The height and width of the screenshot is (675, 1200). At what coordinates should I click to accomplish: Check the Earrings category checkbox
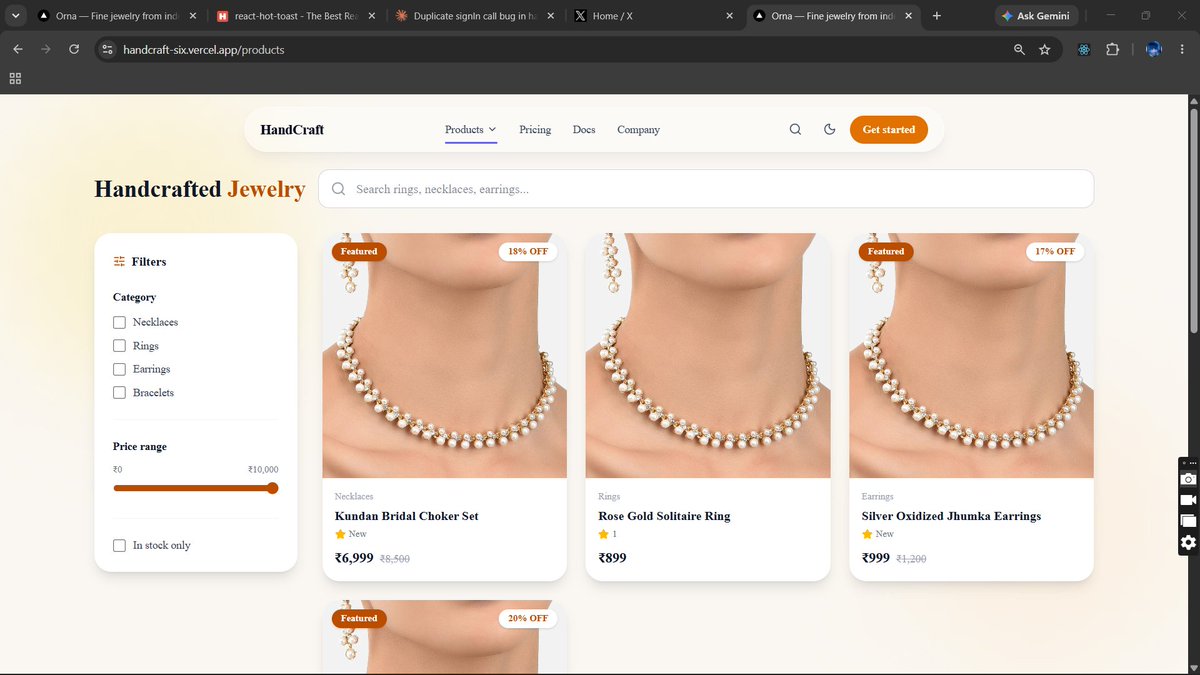coord(119,369)
